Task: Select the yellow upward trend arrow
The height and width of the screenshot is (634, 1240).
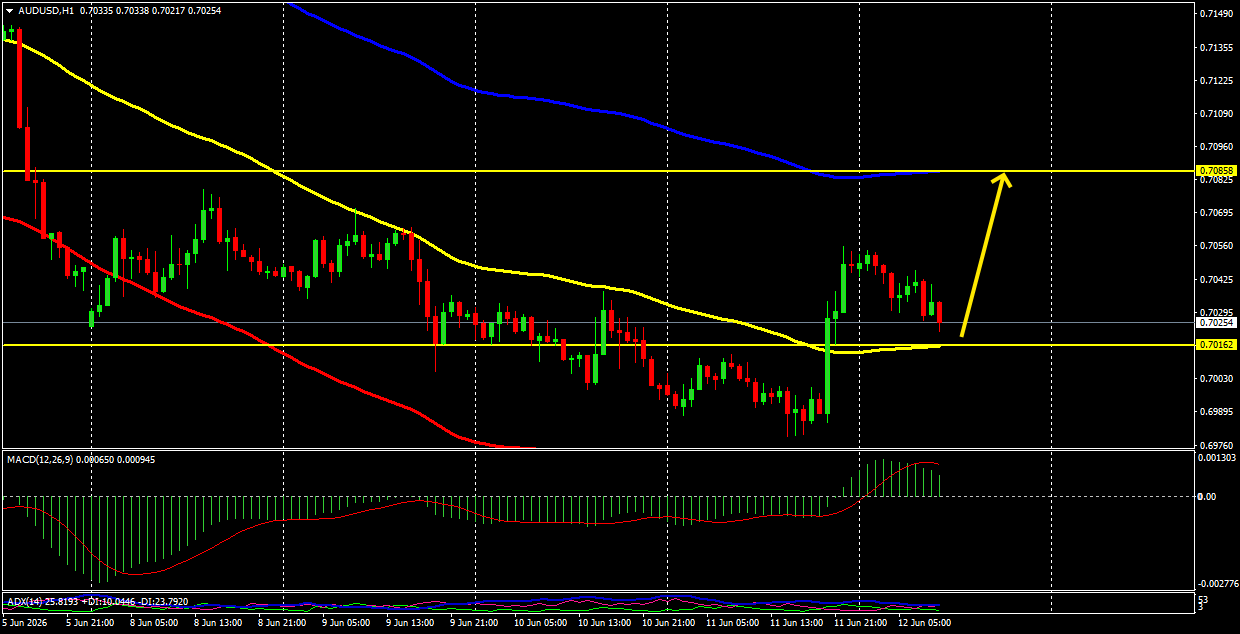Action: [x=986, y=254]
